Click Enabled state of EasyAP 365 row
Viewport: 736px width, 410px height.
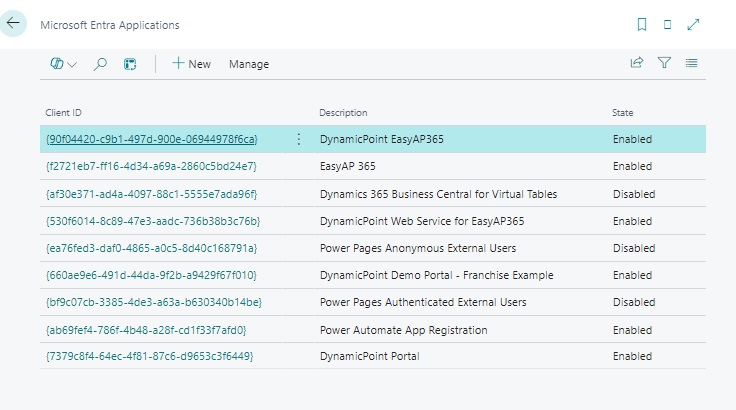pyautogui.click(x=632, y=166)
